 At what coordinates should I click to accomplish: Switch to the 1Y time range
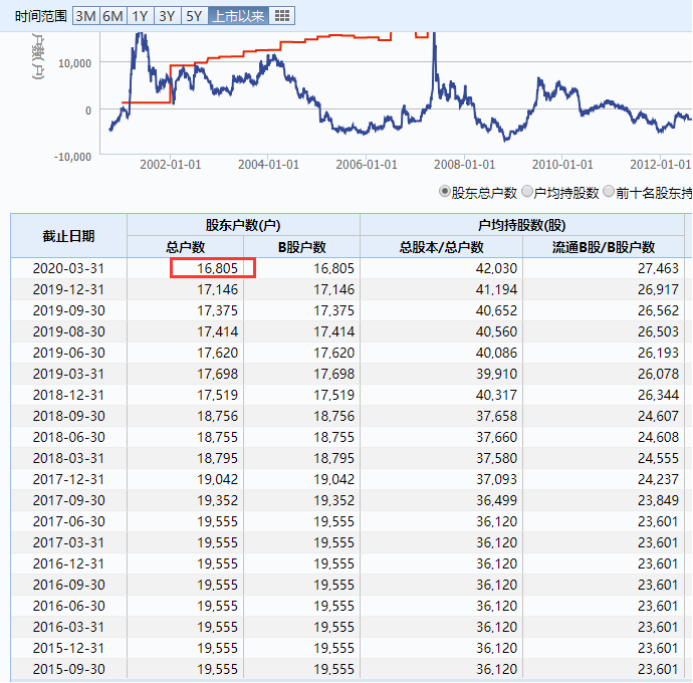click(141, 16)
